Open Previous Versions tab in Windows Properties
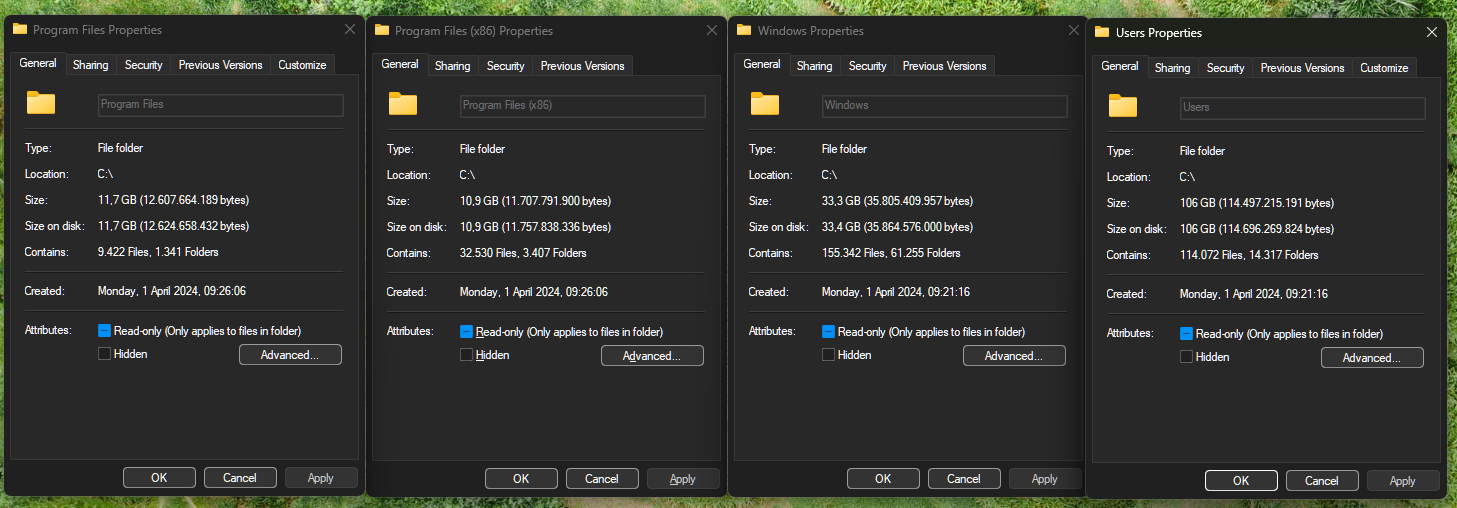Screen dimensions: 1457x508 944,66
